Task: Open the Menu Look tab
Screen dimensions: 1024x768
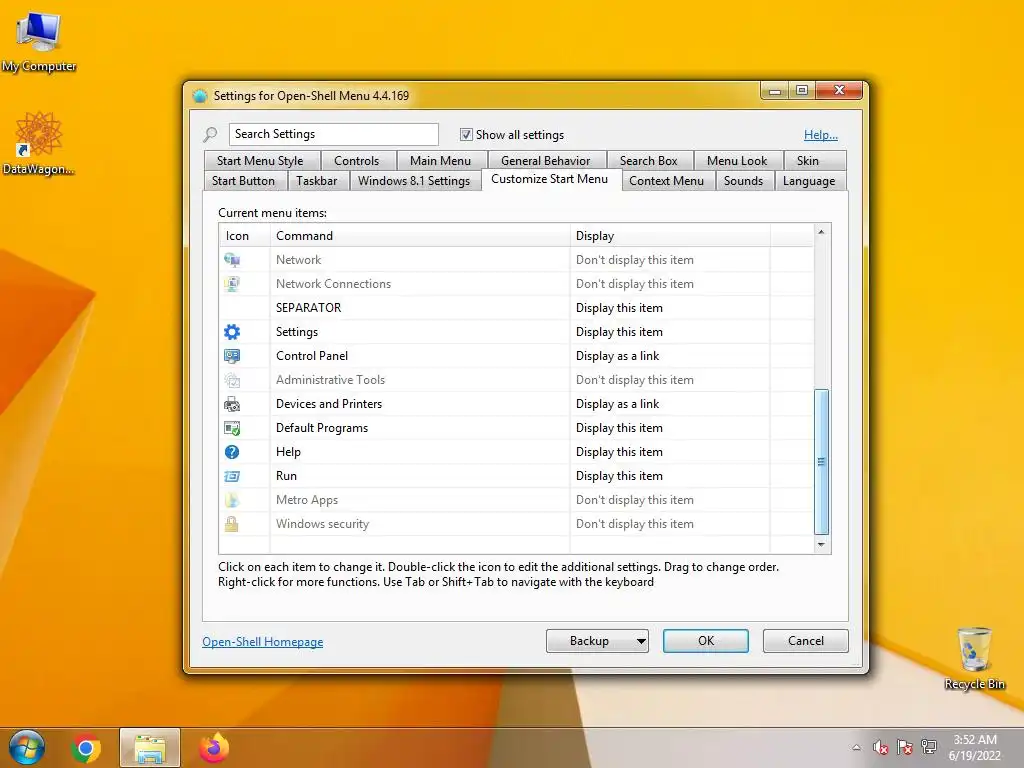Action: pos(738,161)
